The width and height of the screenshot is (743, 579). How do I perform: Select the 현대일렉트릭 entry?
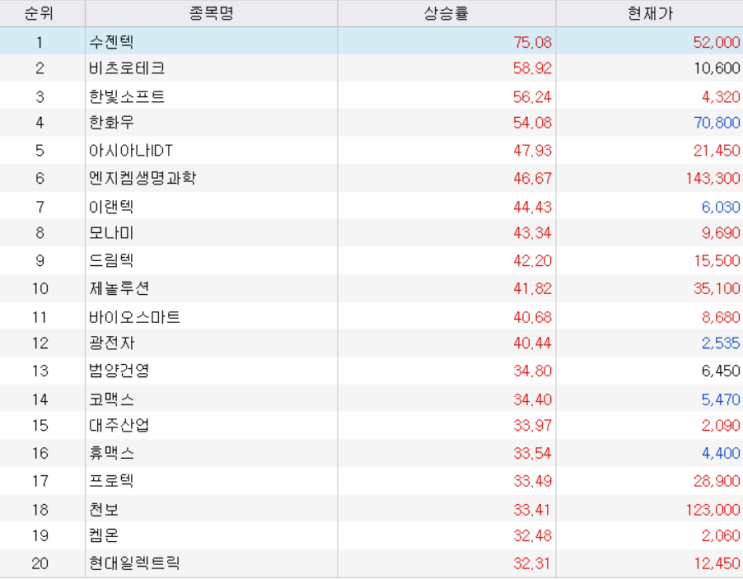(135, 563)
